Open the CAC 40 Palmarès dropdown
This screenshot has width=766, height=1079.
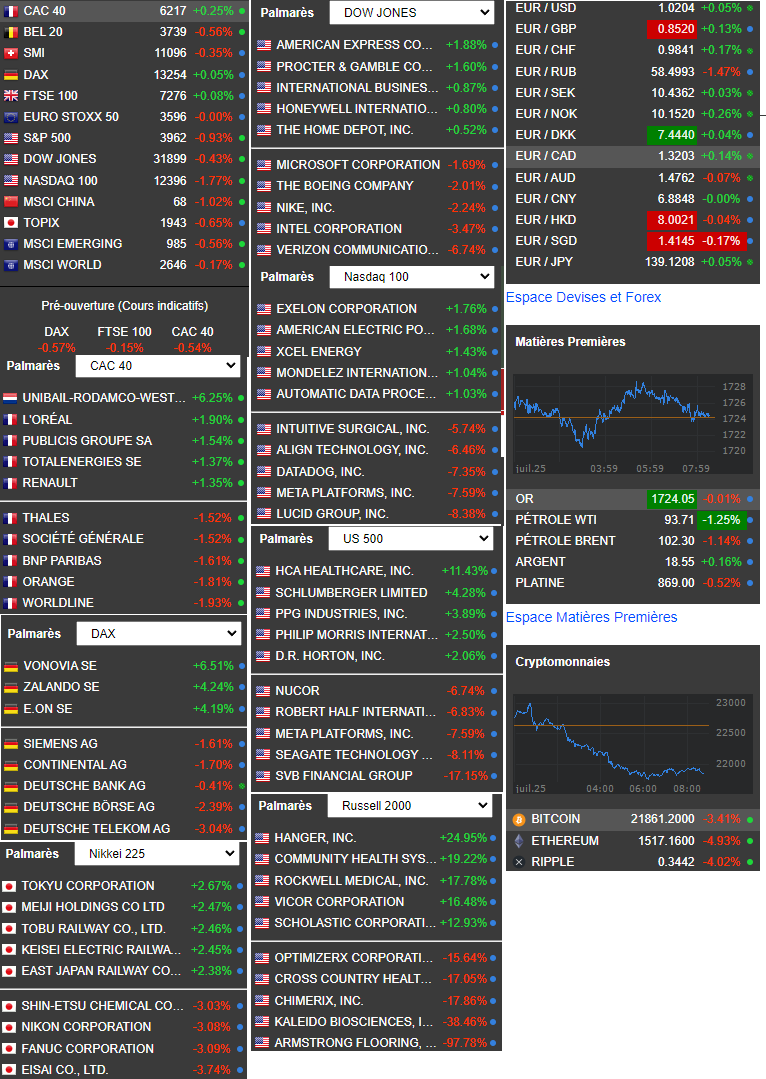(157, 366)
